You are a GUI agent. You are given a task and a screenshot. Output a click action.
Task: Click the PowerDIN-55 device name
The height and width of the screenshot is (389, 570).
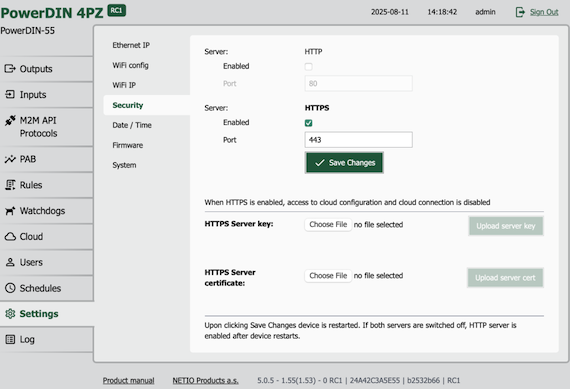28,31
